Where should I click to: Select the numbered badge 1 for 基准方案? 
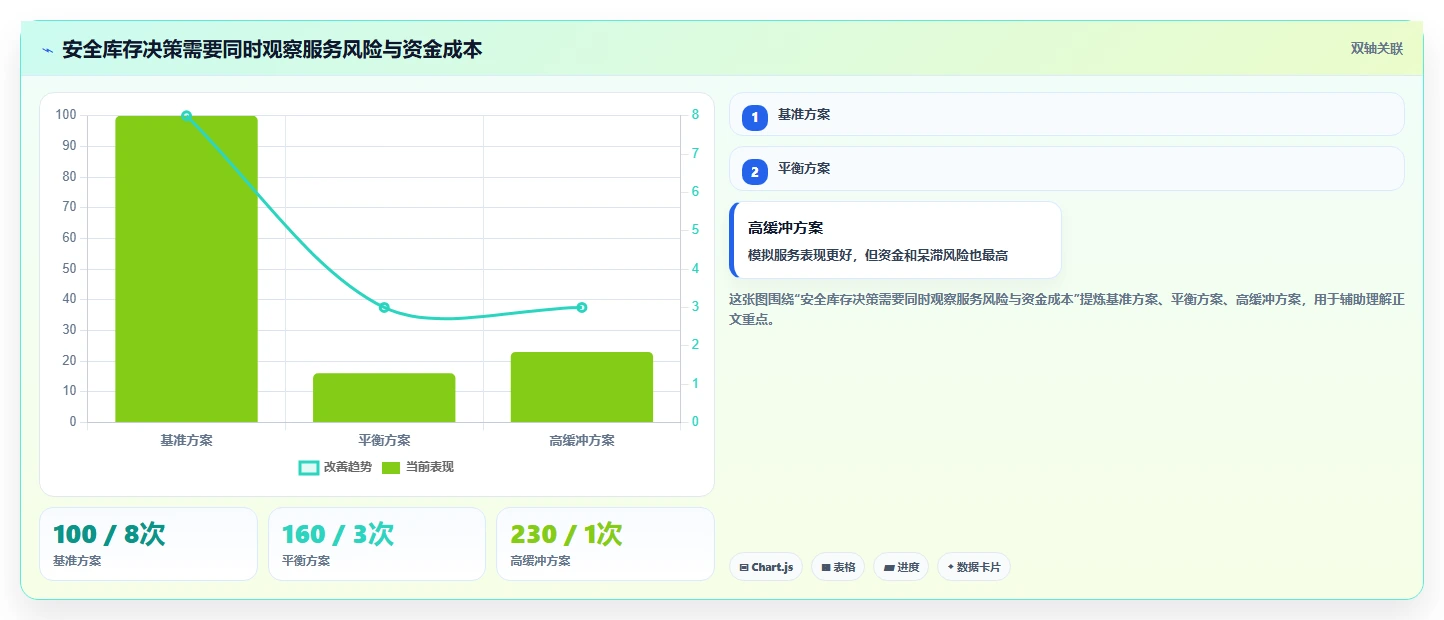pyautogui.click(x=755, y=117)
